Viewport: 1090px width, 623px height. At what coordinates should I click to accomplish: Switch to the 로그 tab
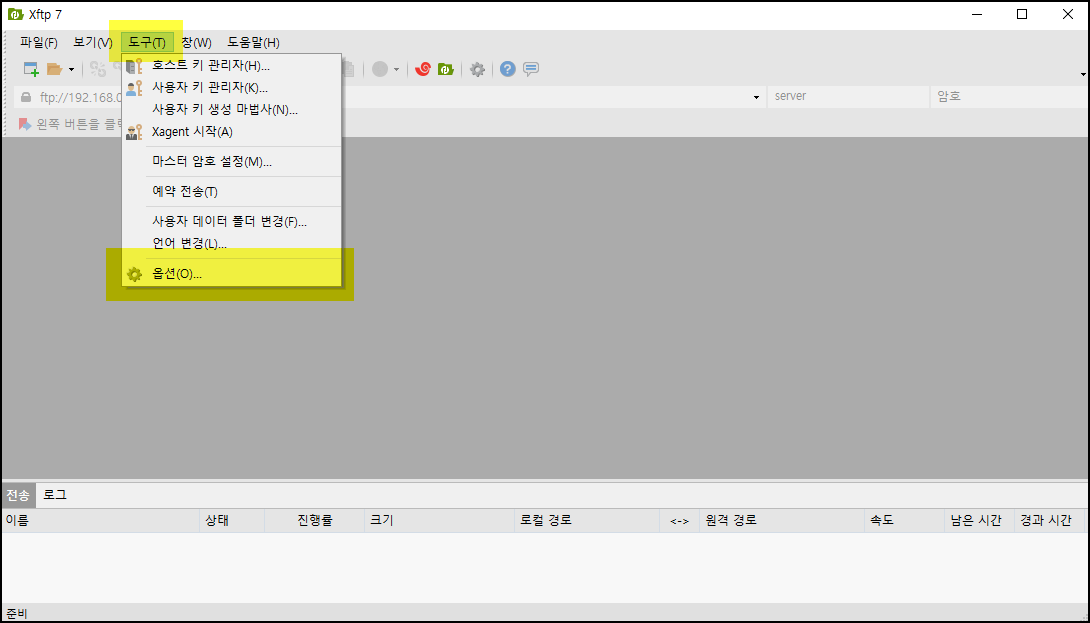[55, 496]
